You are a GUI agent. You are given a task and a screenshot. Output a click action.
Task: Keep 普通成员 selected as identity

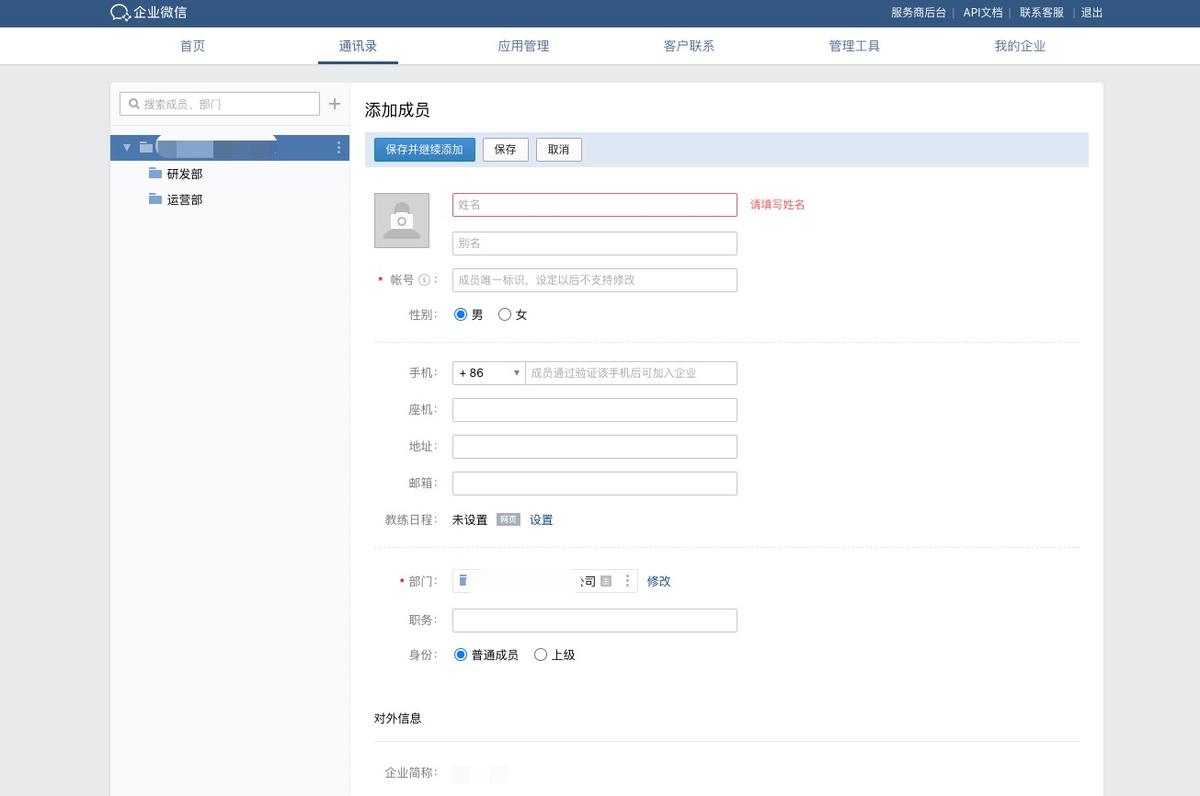(x=458, y=654)
